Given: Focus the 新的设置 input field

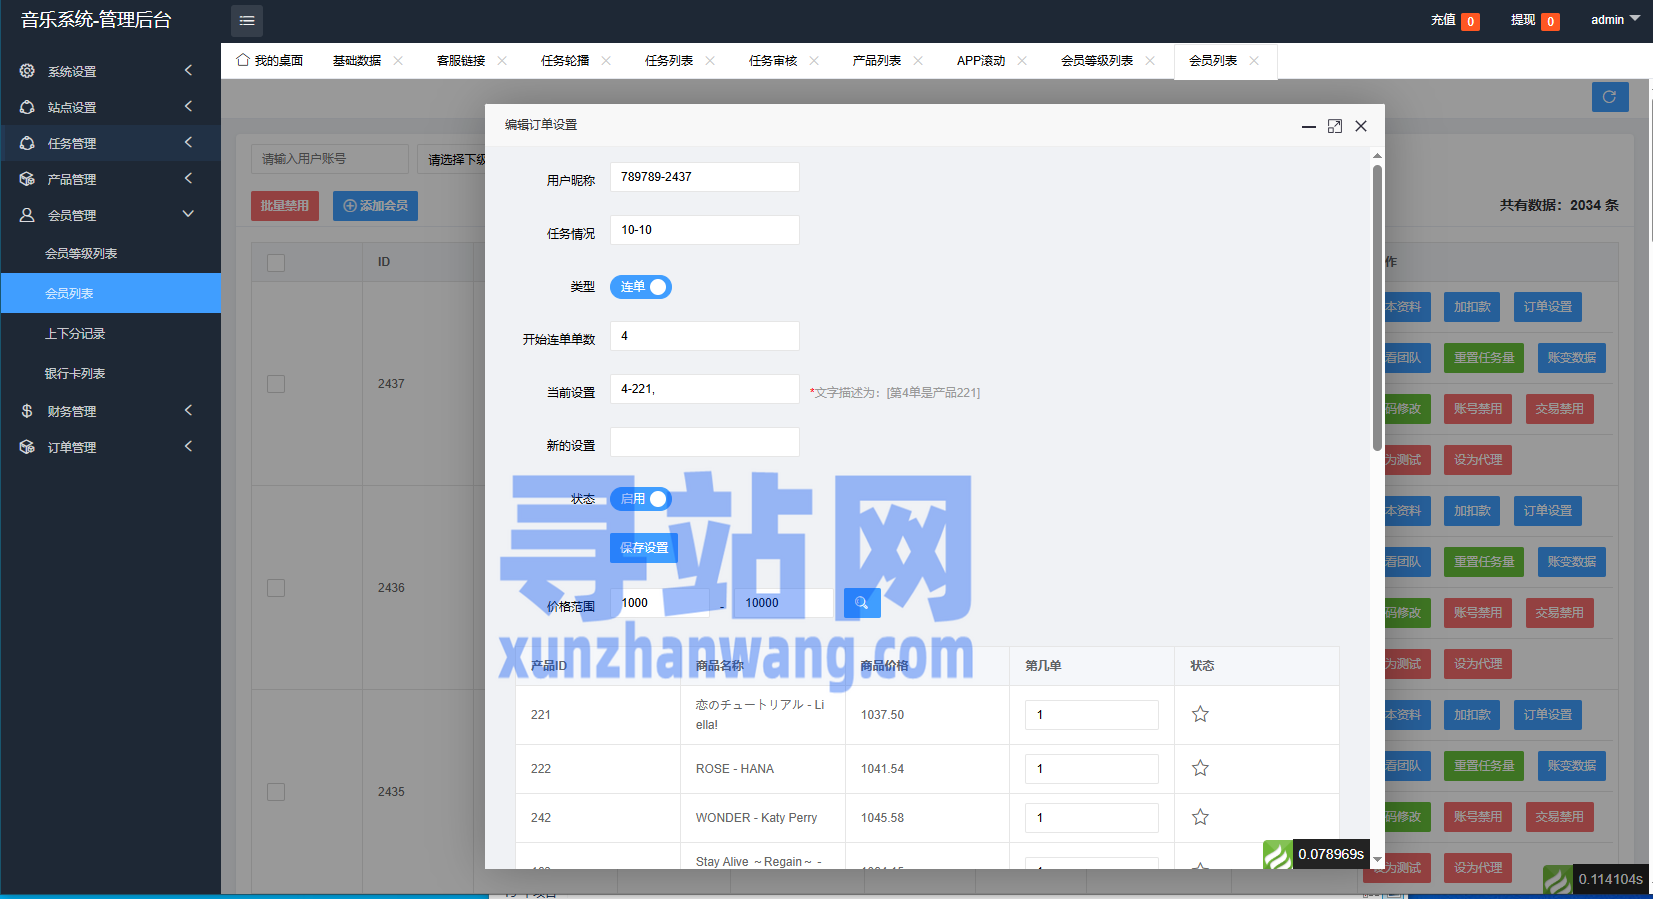Looking at the screenshot, I should (x=705, y=442).
